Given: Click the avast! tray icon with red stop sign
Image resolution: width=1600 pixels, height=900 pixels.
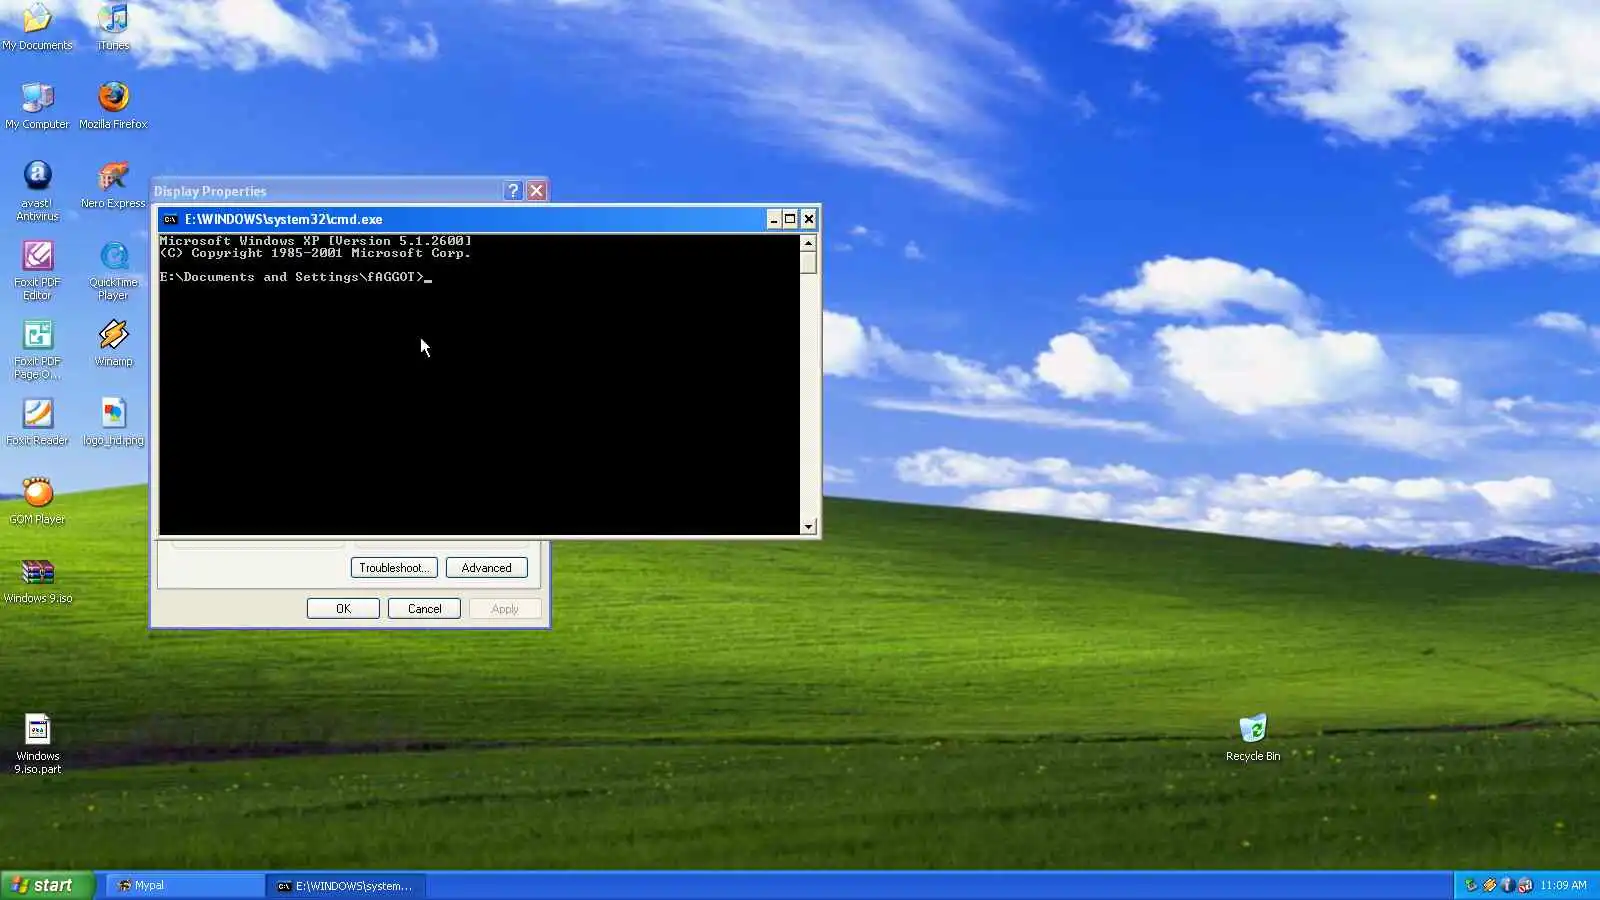Looking at the screenshot, I should [1525, 885].
